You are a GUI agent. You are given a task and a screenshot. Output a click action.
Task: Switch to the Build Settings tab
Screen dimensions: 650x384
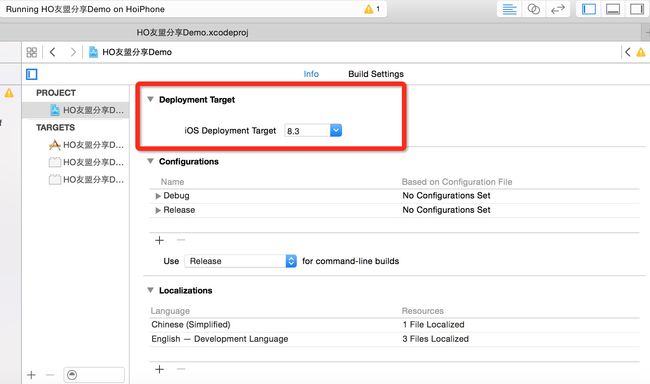point(376,74)
